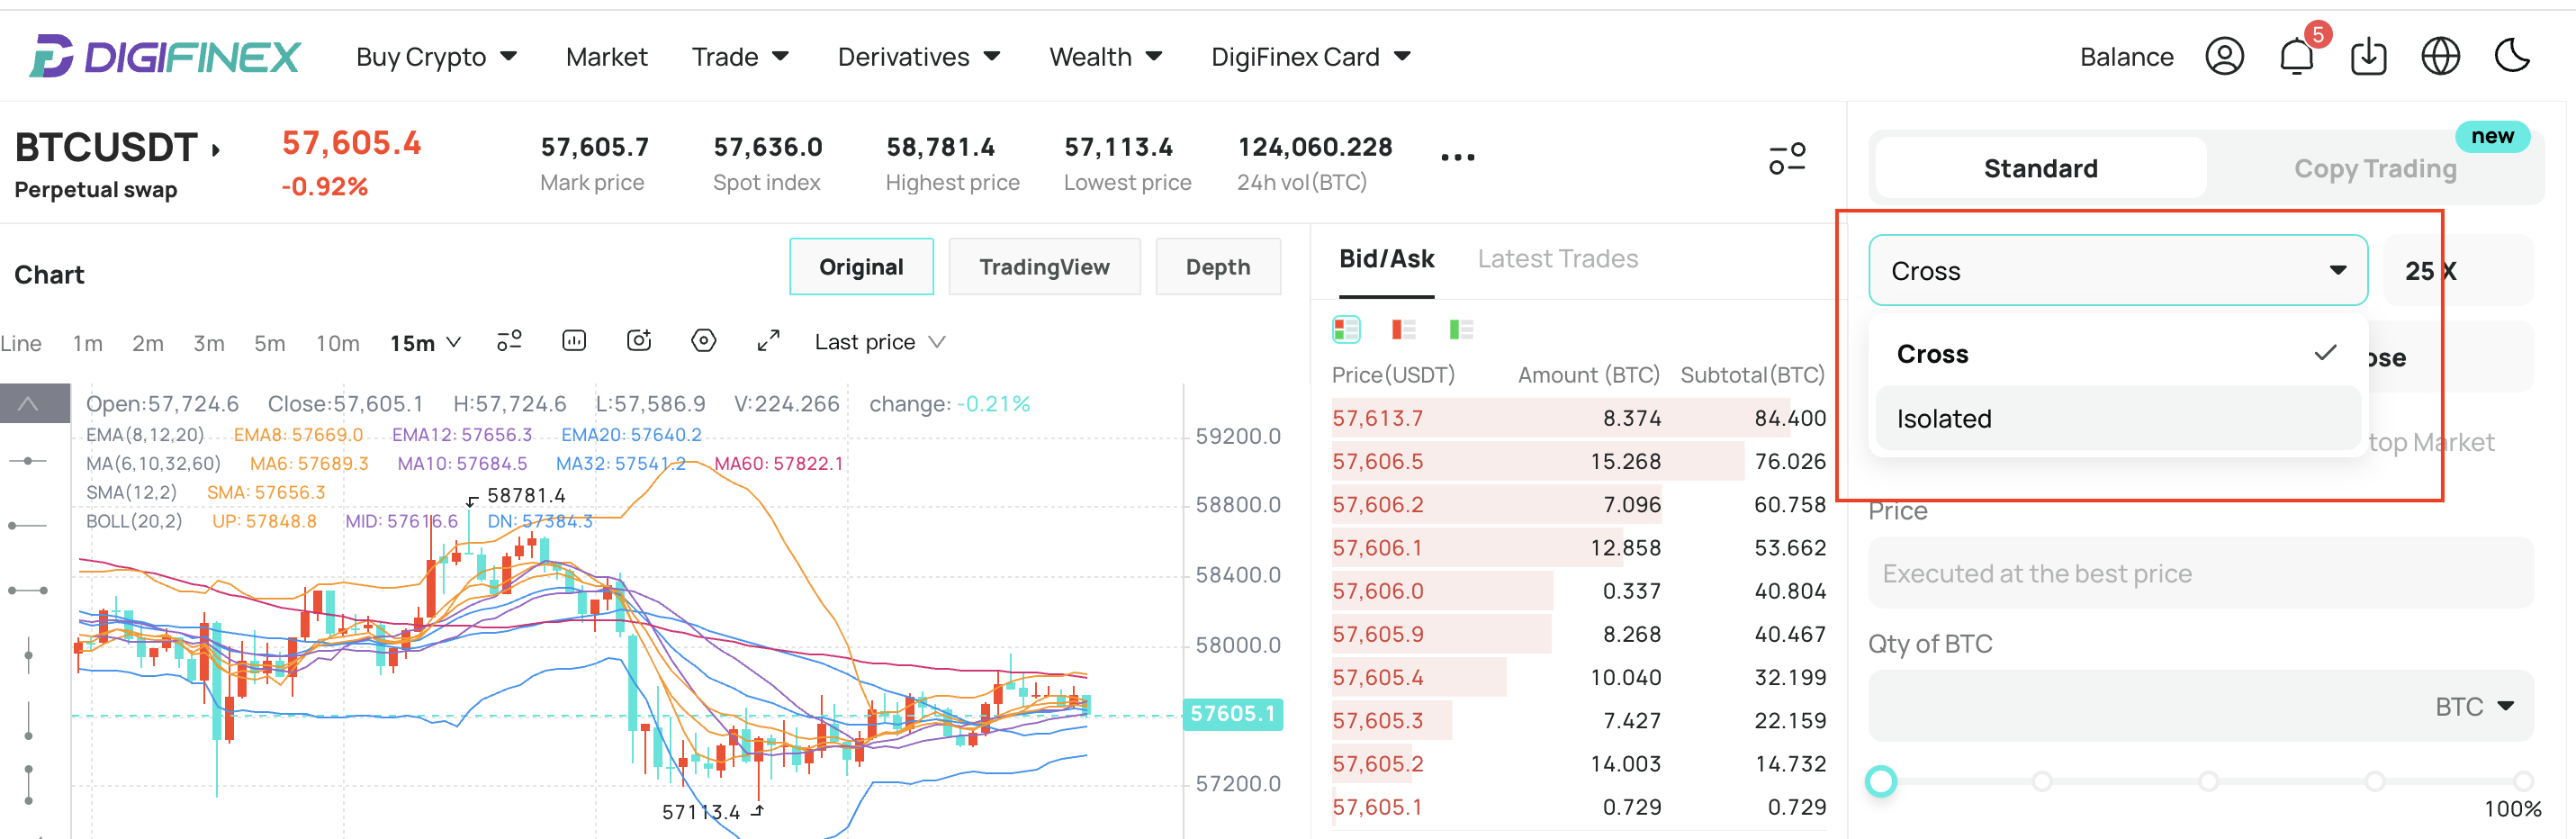Screen dimensions: 2576x839
Task: Select the Depth chart view
Action: [1218, 267]
